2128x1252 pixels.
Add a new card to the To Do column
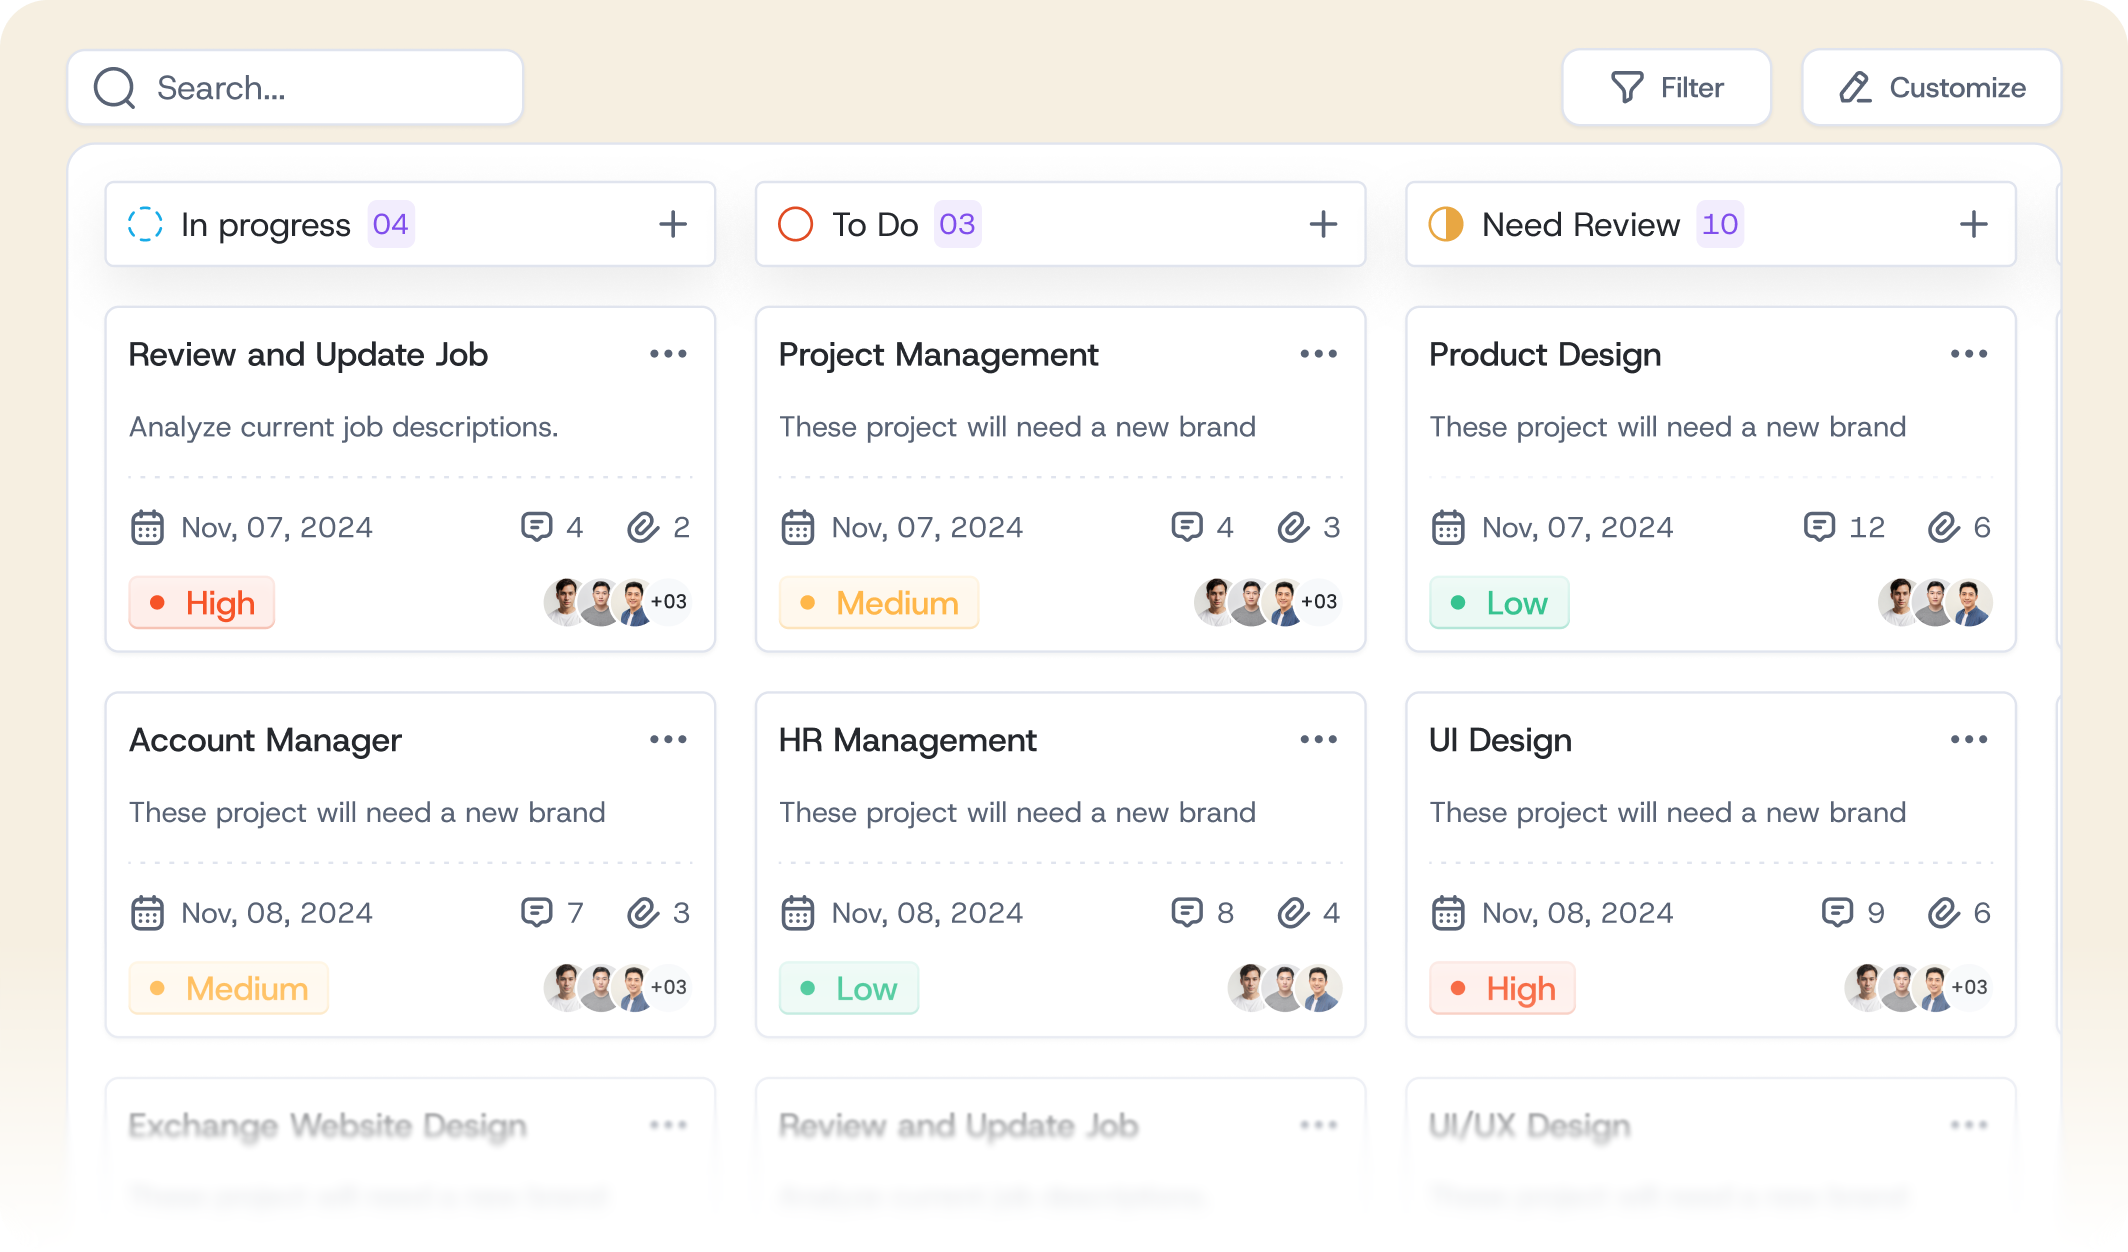1322,224
